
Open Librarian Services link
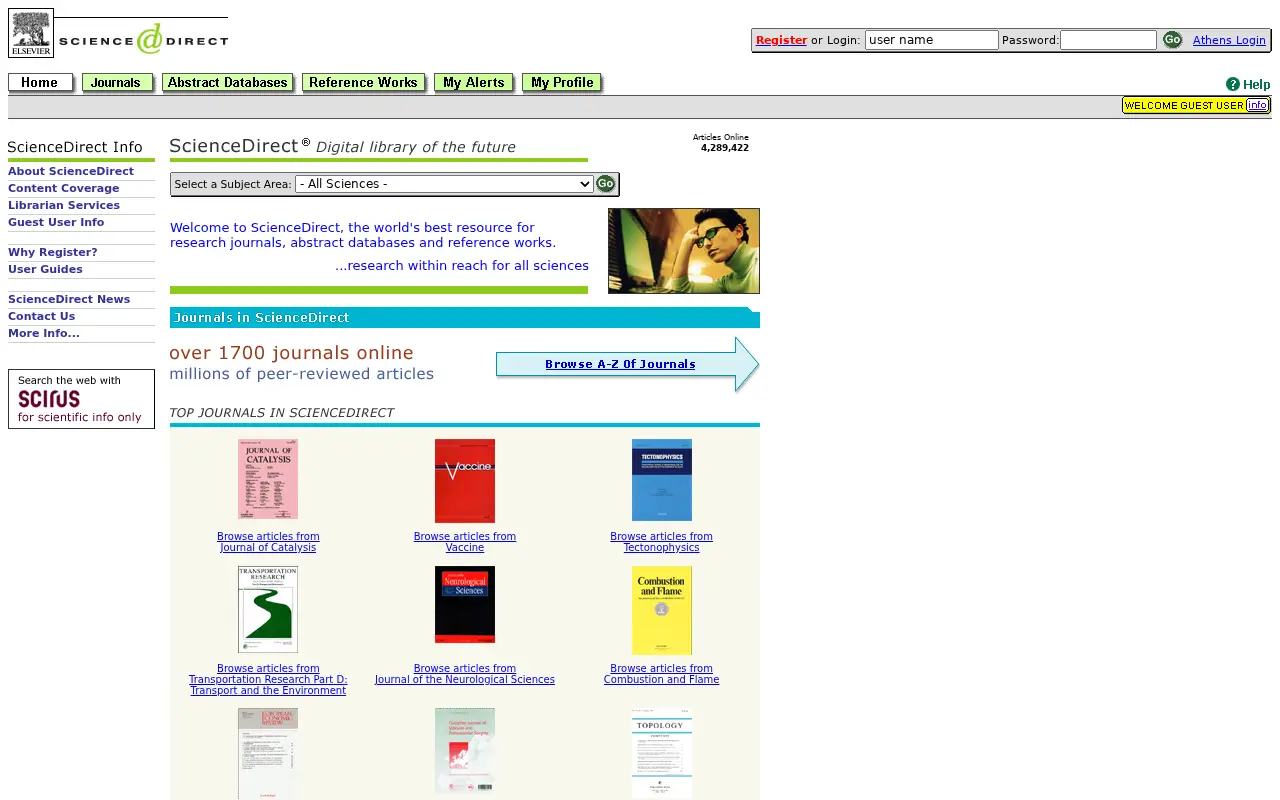64,205
